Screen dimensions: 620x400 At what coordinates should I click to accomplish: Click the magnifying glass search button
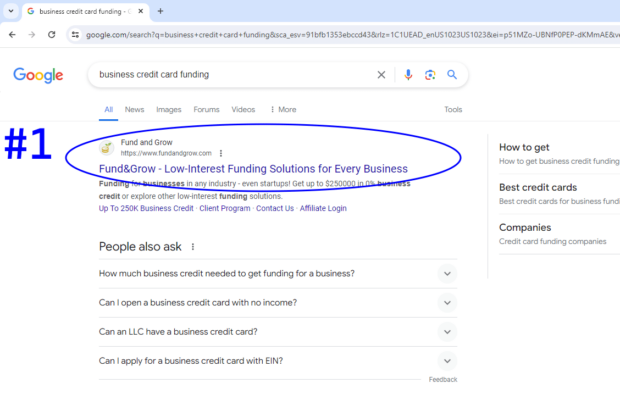pyautogui.click(x=452, y=75)
